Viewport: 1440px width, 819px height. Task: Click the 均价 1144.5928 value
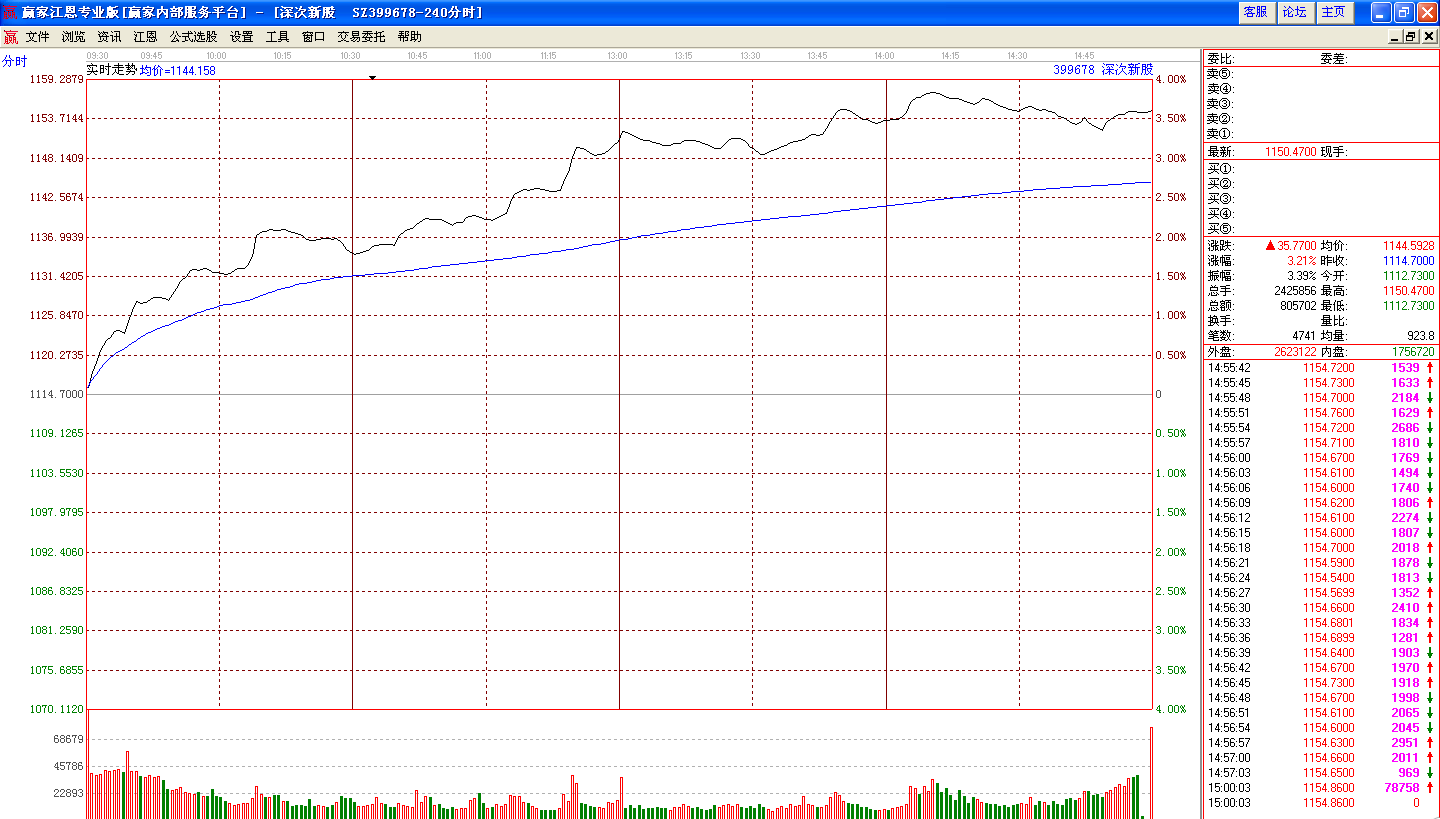pyautogui.click(x=1408, y=245)
